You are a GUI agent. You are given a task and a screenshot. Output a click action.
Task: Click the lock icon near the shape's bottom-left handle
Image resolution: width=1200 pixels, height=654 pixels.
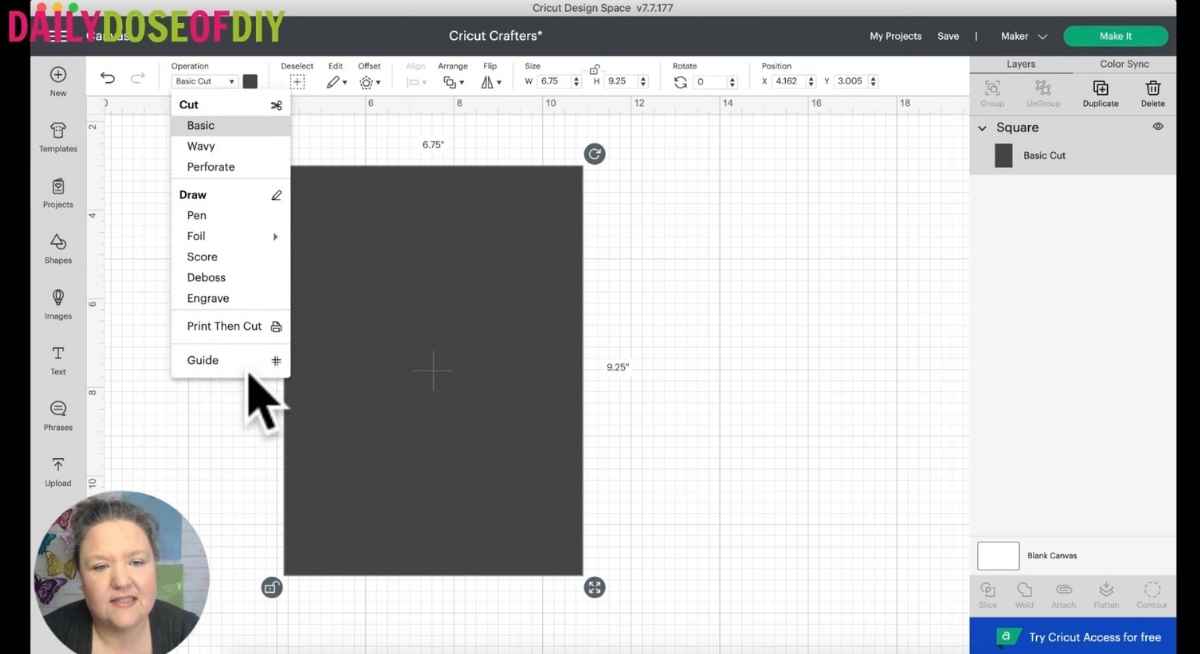[271, 587]
